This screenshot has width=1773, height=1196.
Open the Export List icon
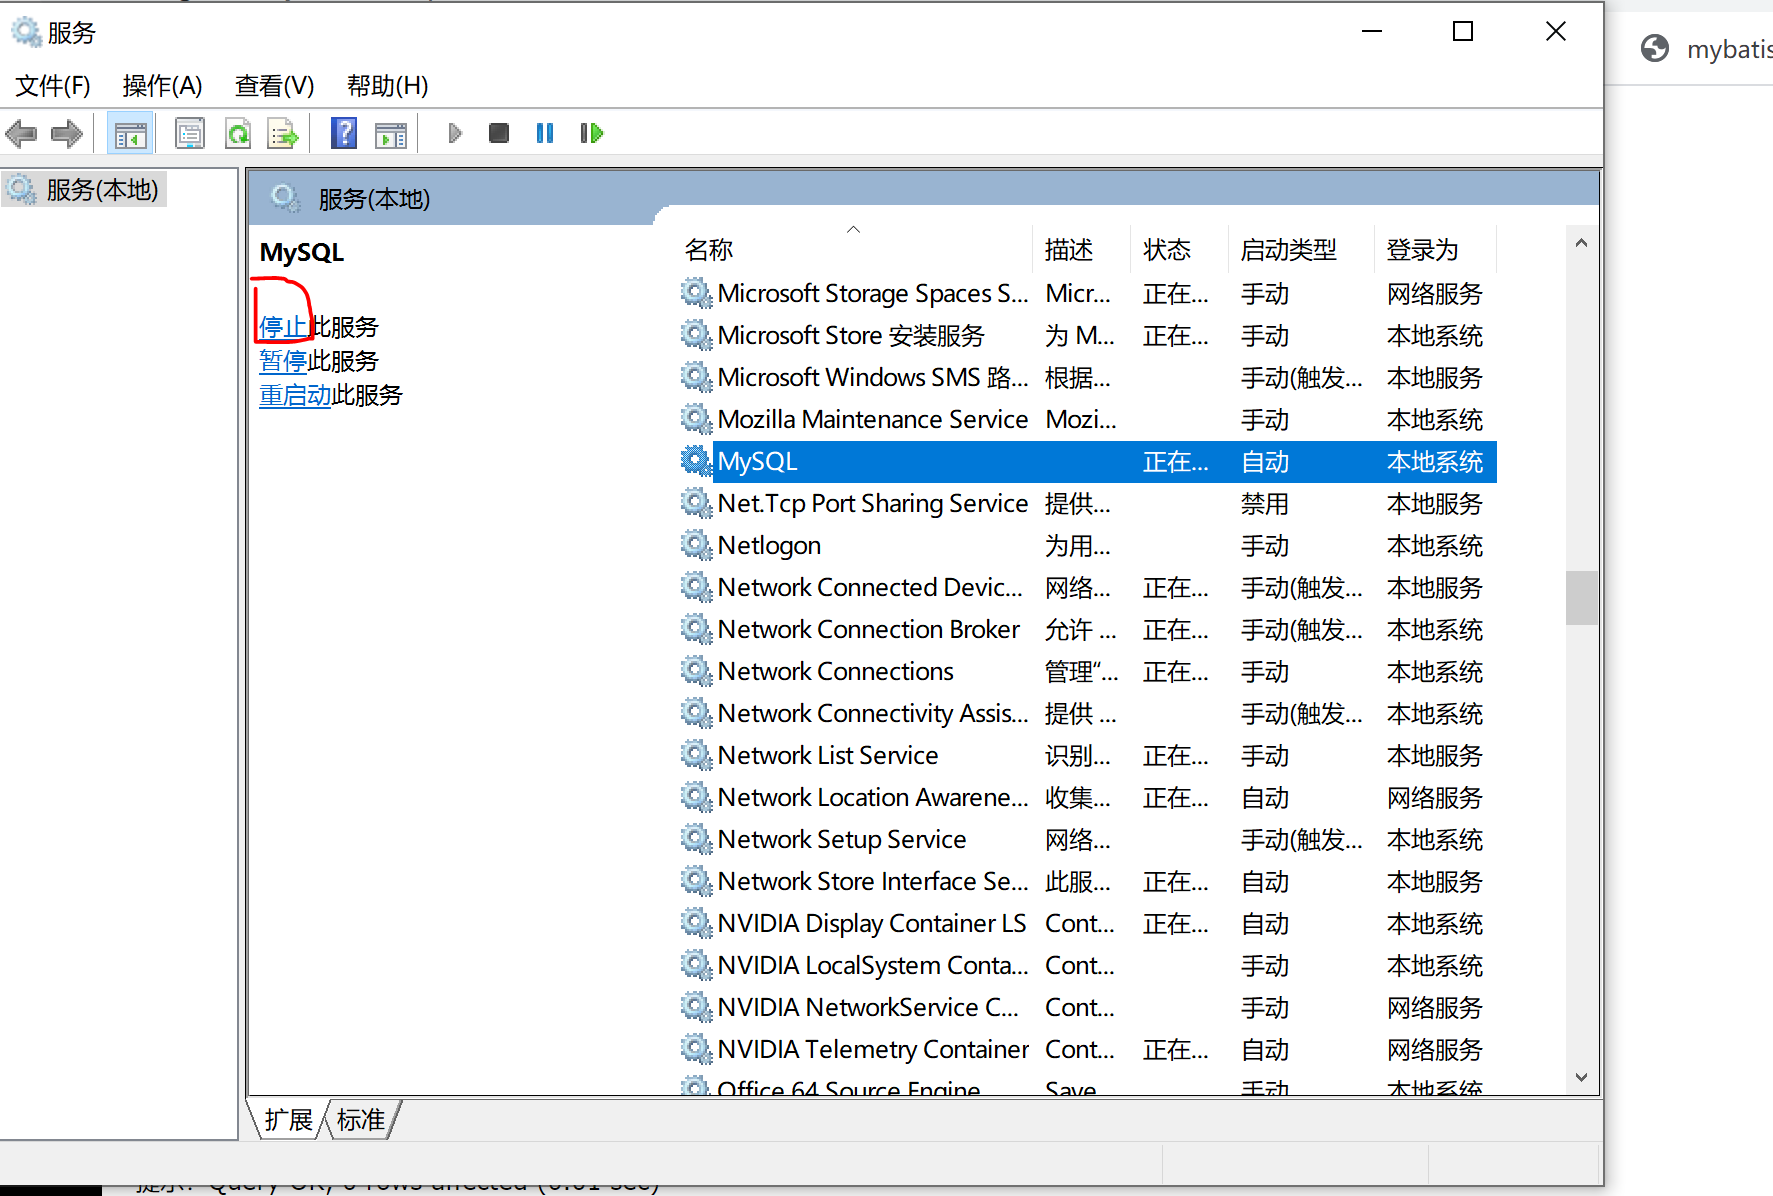(283, 133)
